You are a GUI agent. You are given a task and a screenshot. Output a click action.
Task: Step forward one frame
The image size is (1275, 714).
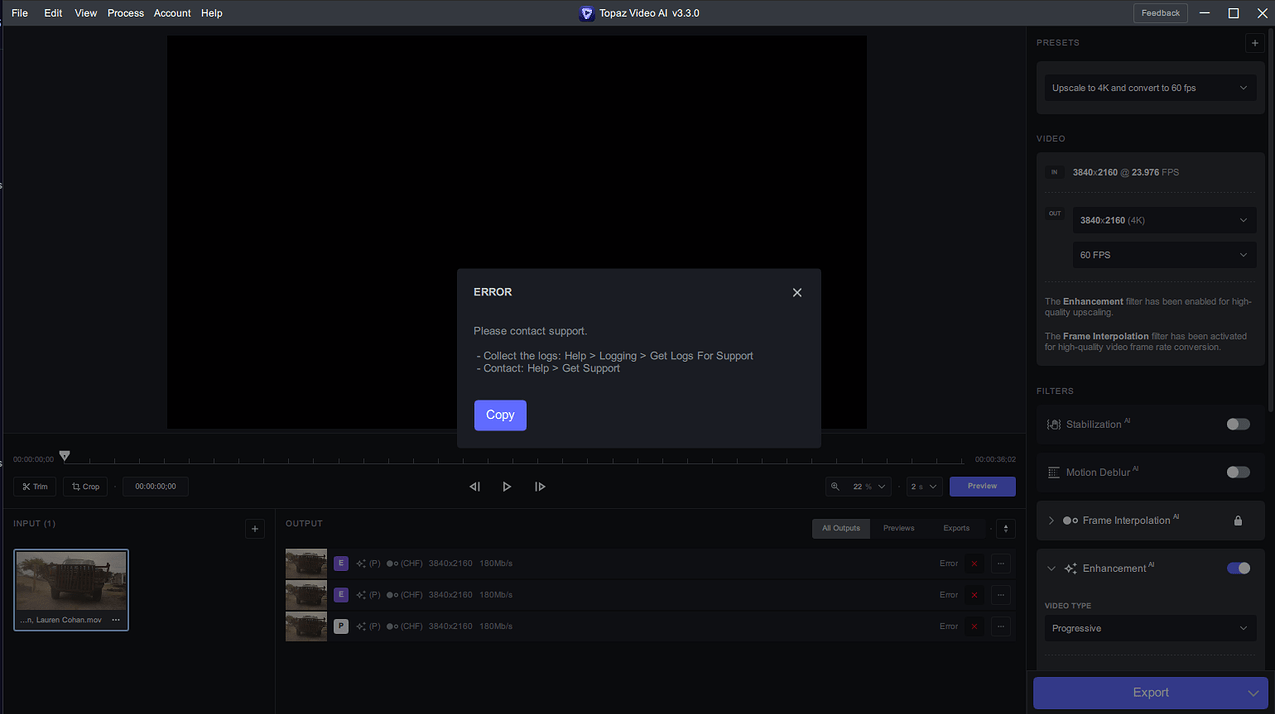tap(540, 487)
